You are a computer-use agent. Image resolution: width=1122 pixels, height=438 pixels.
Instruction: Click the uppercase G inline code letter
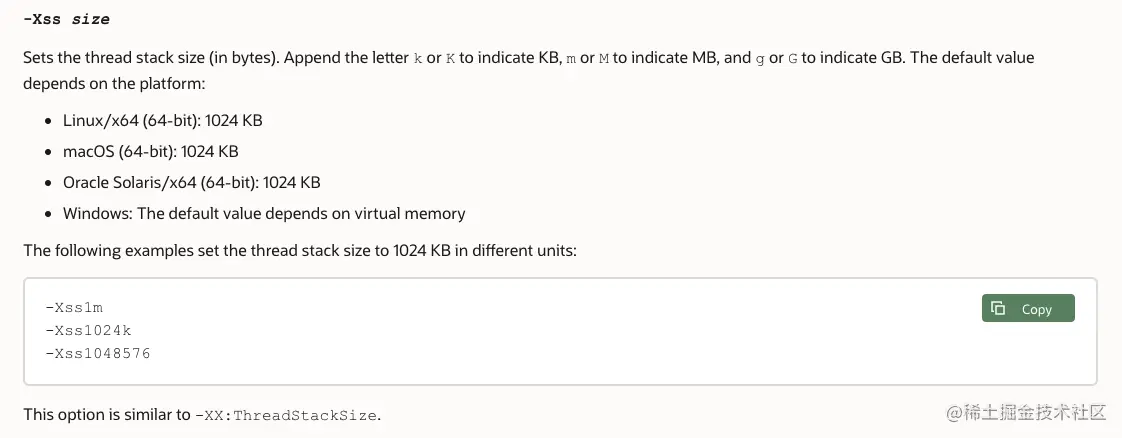792,58
